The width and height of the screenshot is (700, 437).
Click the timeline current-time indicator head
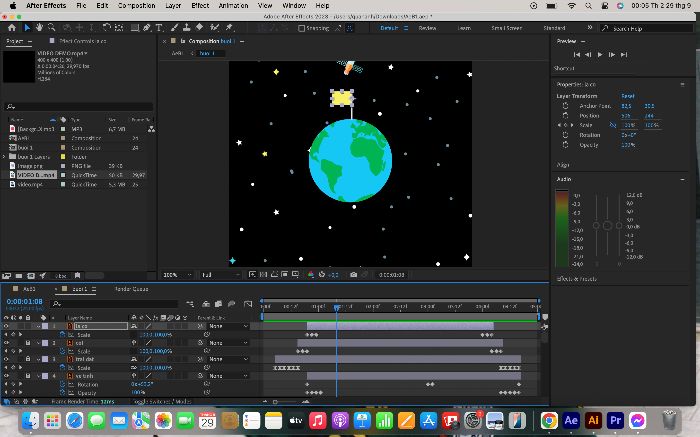click(x=337, y=307)
